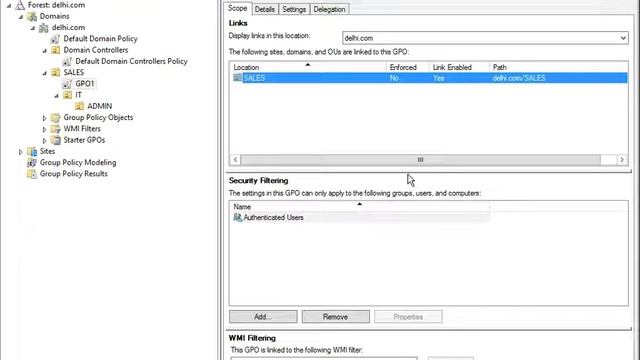The height and width of the screenshot is (360, 640).
Task: Collapse the delhi.com domain node
Action: click(x=33, y=28)
